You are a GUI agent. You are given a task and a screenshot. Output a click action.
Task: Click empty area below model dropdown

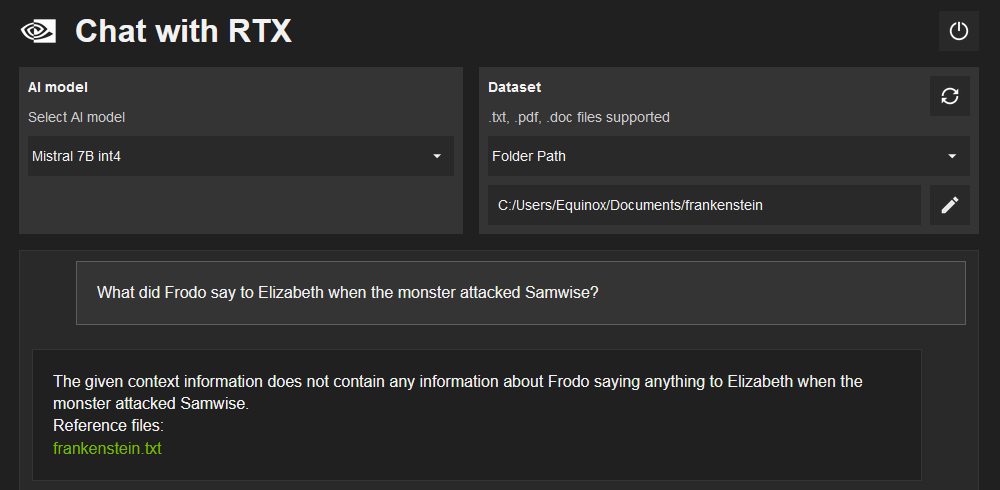[240, 205]
